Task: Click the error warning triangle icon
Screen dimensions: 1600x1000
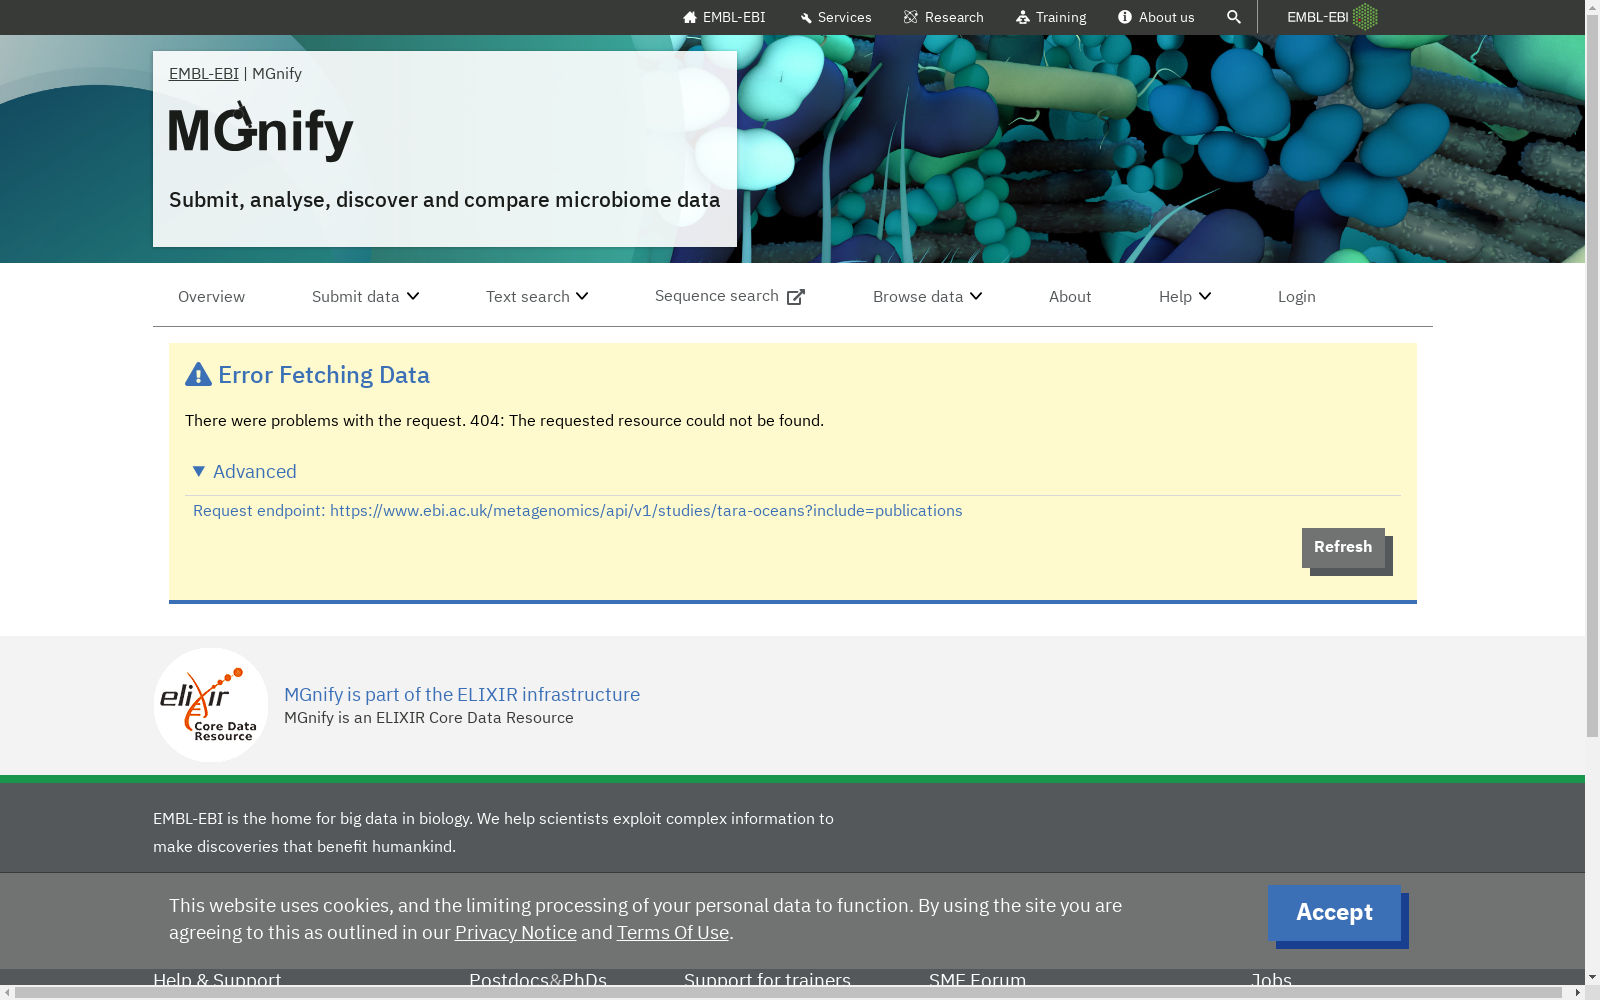Action: coord(198,374)
